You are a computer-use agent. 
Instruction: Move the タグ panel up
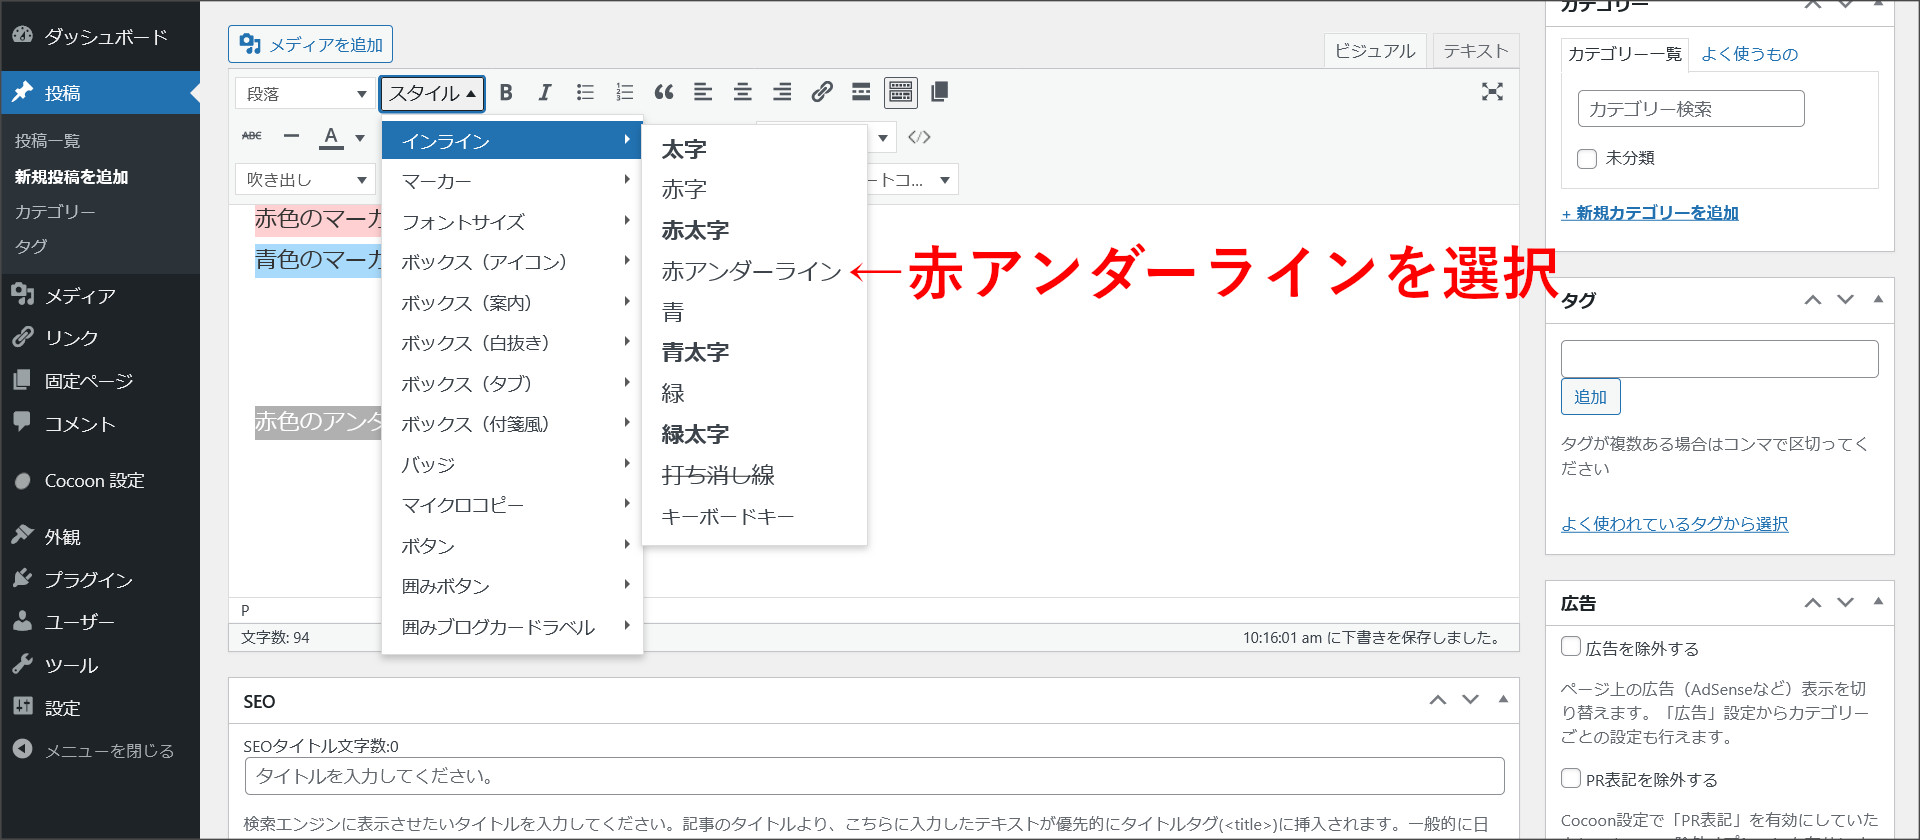[1813, 300]
